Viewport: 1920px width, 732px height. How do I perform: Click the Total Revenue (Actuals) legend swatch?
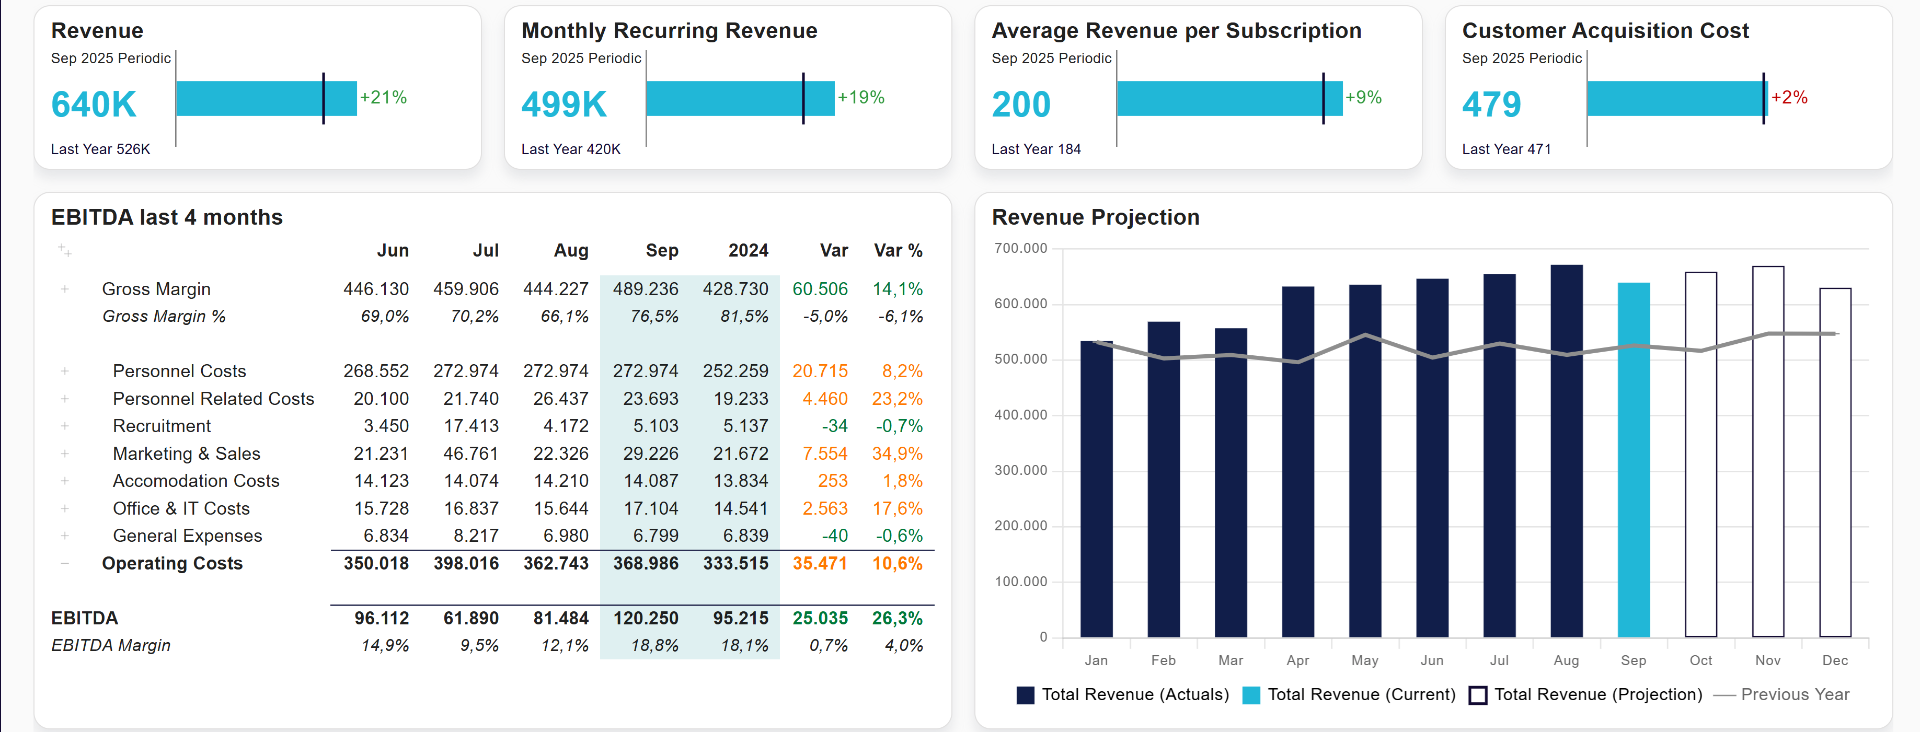(1025, 695)
